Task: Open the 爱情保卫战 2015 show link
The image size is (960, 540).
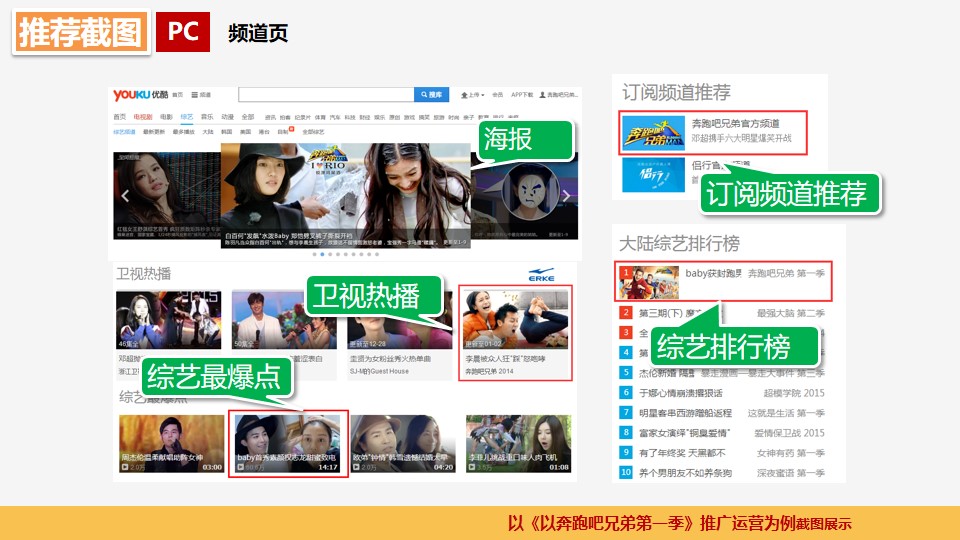Action: point(789,433)
